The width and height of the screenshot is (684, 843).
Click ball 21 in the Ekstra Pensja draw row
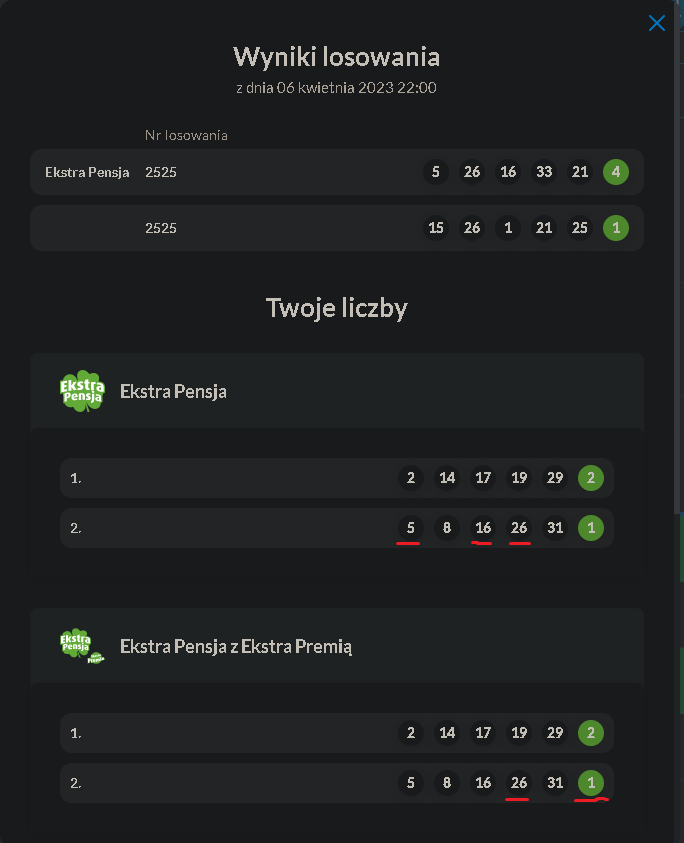point(580,172)
